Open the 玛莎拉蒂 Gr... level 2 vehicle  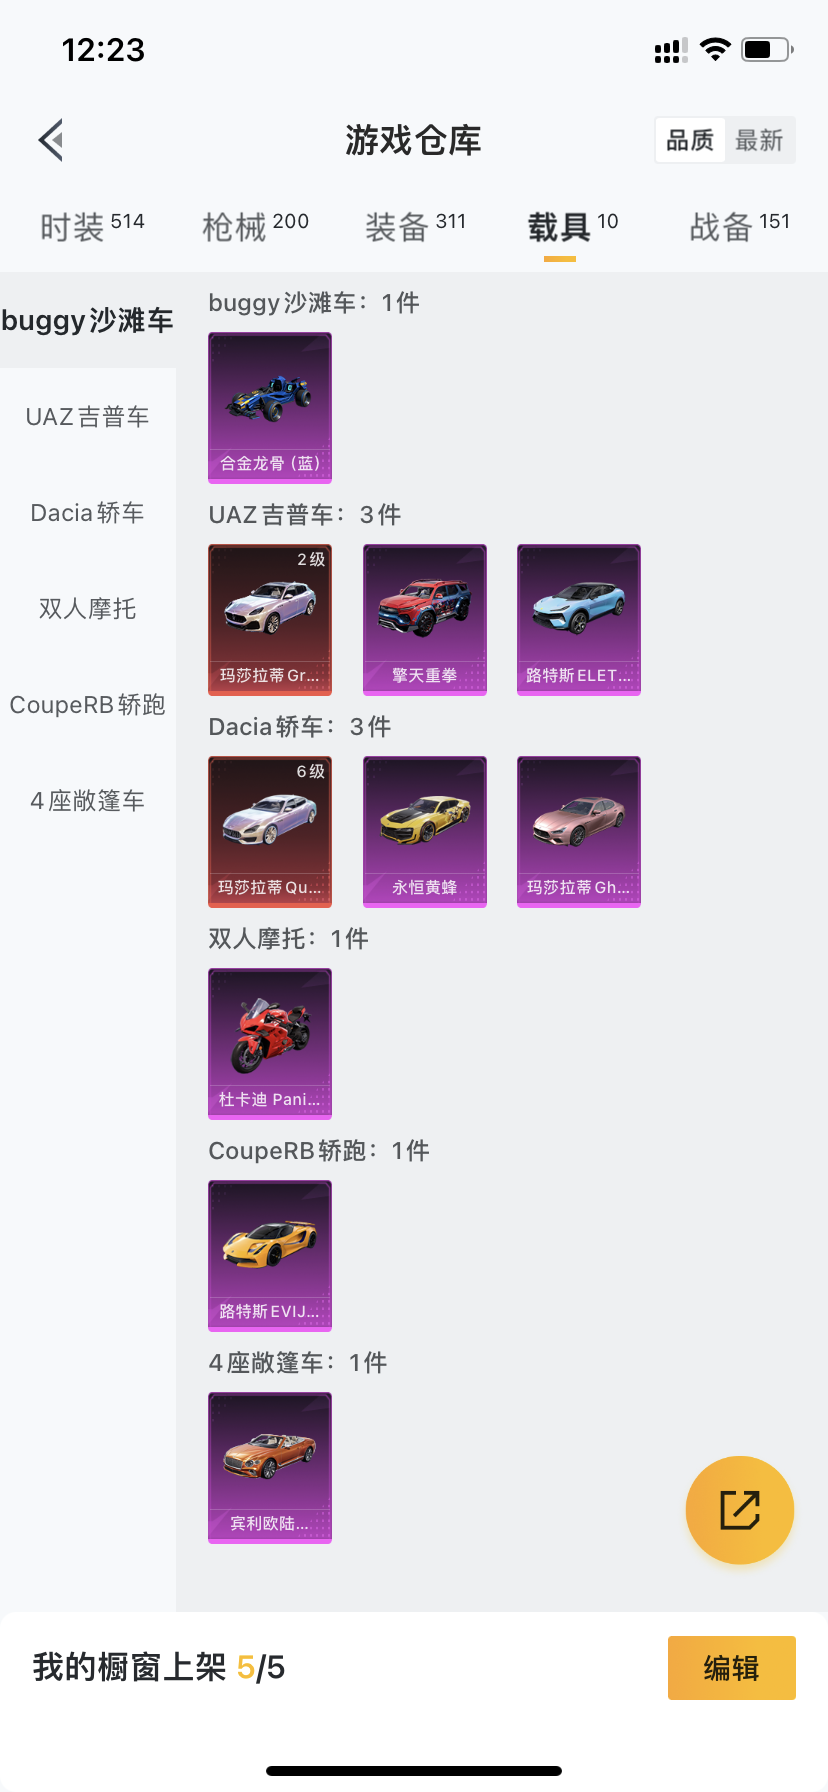pos(270,620)
